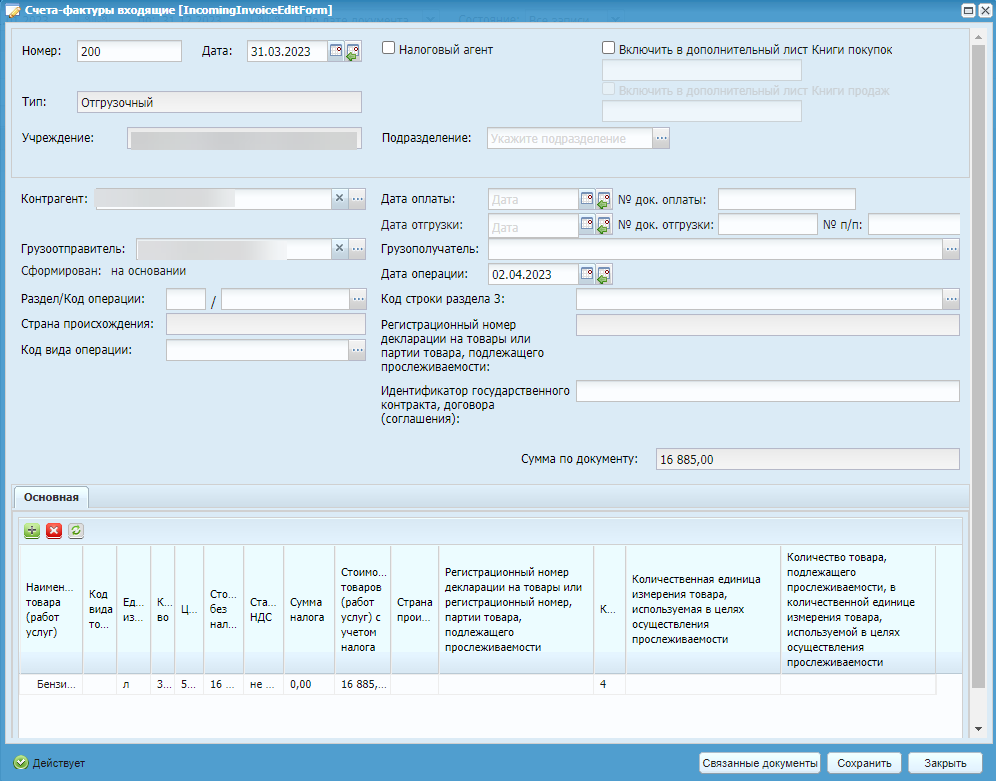Image resolution: width=996 pixels, height=781 pixels.
Task: Click the Тип field Отгрузочный
Action: pos(219,102)
